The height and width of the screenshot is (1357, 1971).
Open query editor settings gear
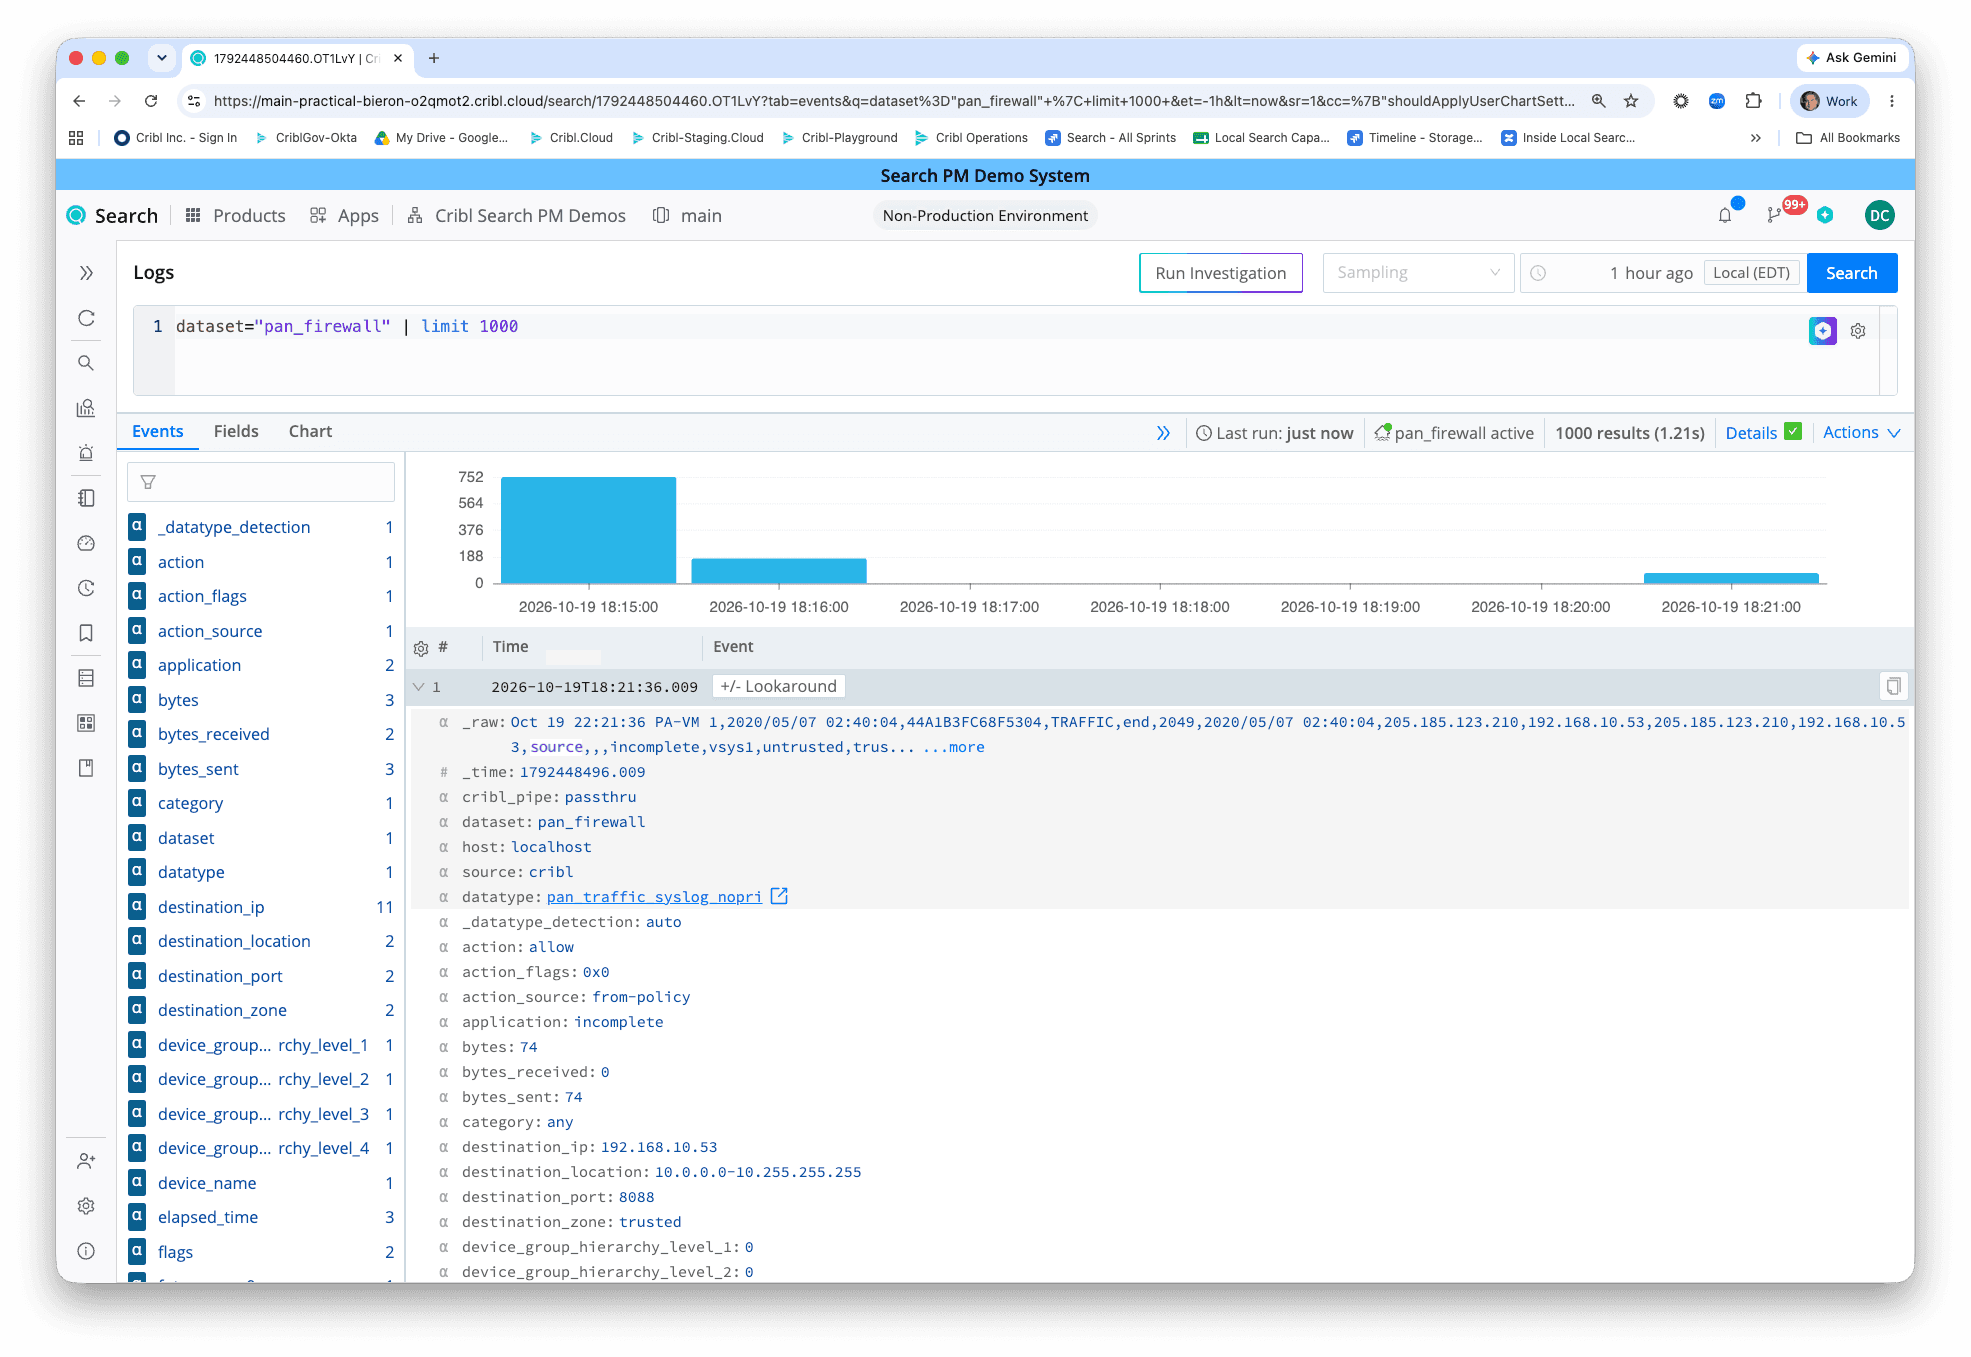(1858, 331)
